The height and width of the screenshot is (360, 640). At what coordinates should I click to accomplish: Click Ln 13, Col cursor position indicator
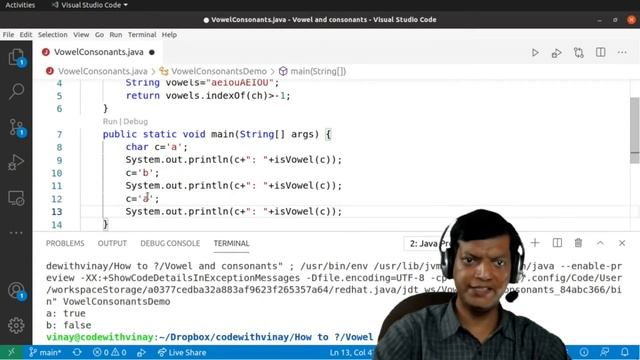pos(351,352)
